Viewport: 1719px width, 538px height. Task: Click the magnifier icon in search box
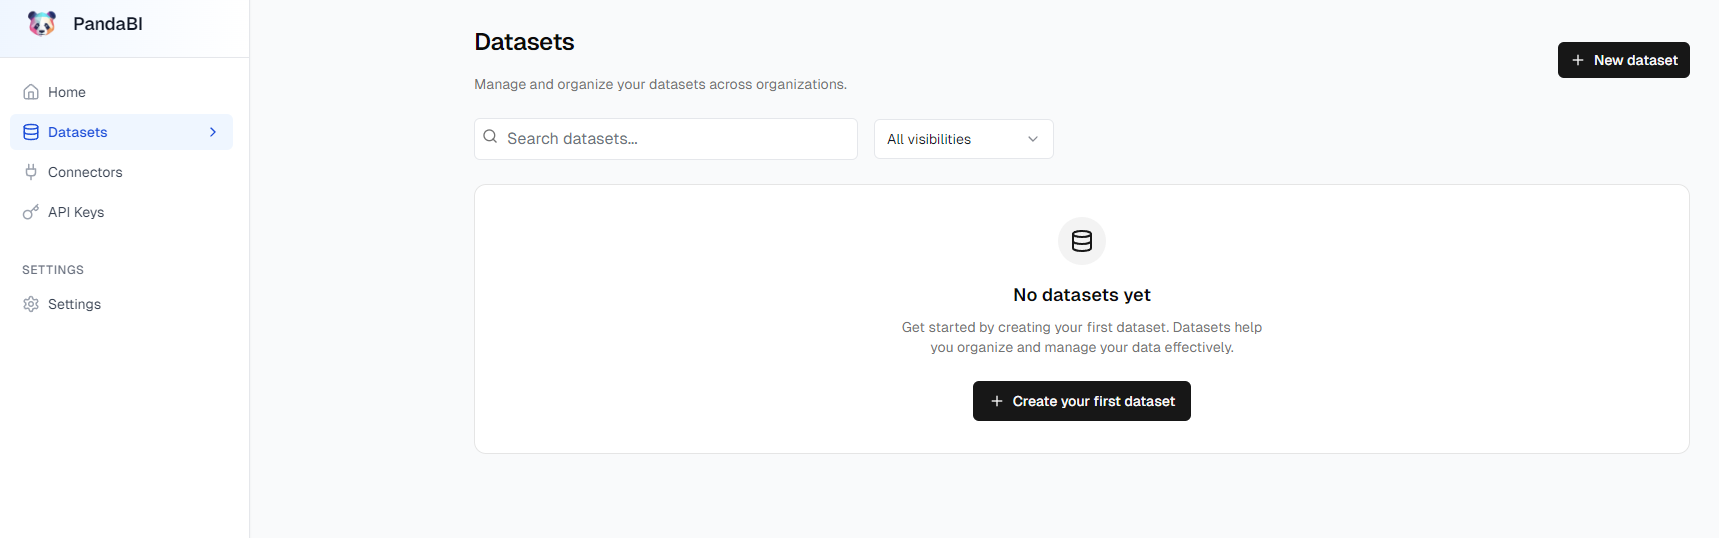coord(490,137)
